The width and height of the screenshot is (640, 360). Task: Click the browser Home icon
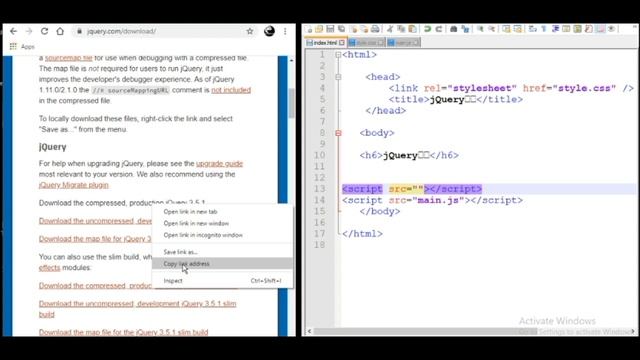[x=60, y=31]
